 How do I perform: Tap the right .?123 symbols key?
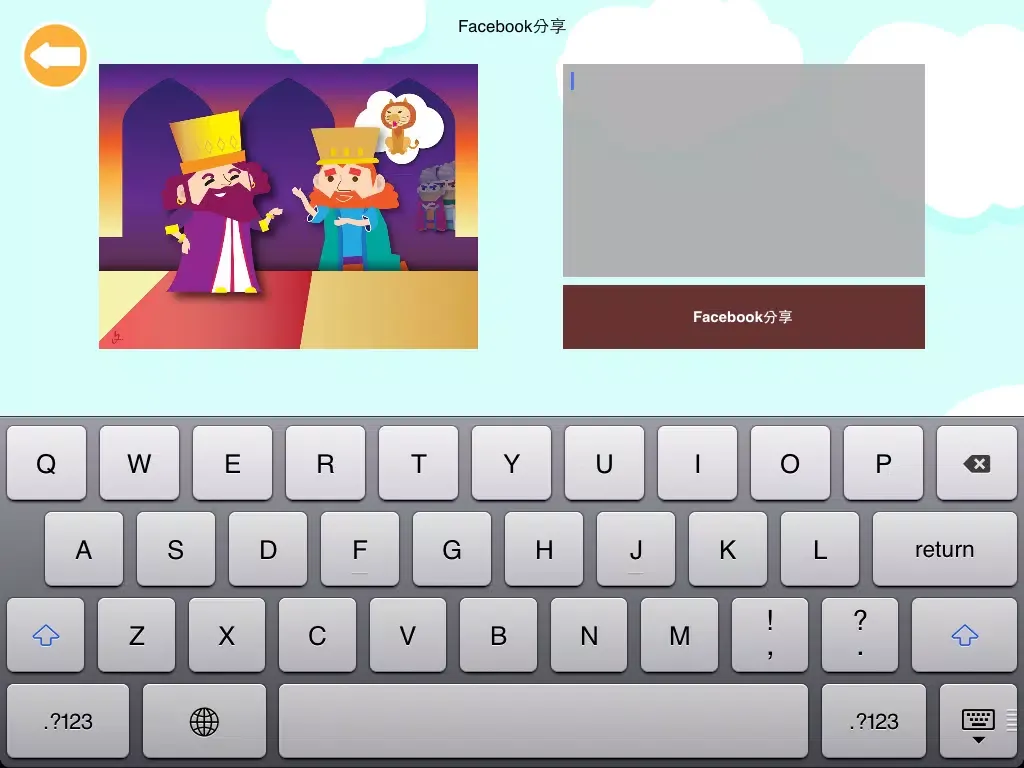[x=874, y=721]
